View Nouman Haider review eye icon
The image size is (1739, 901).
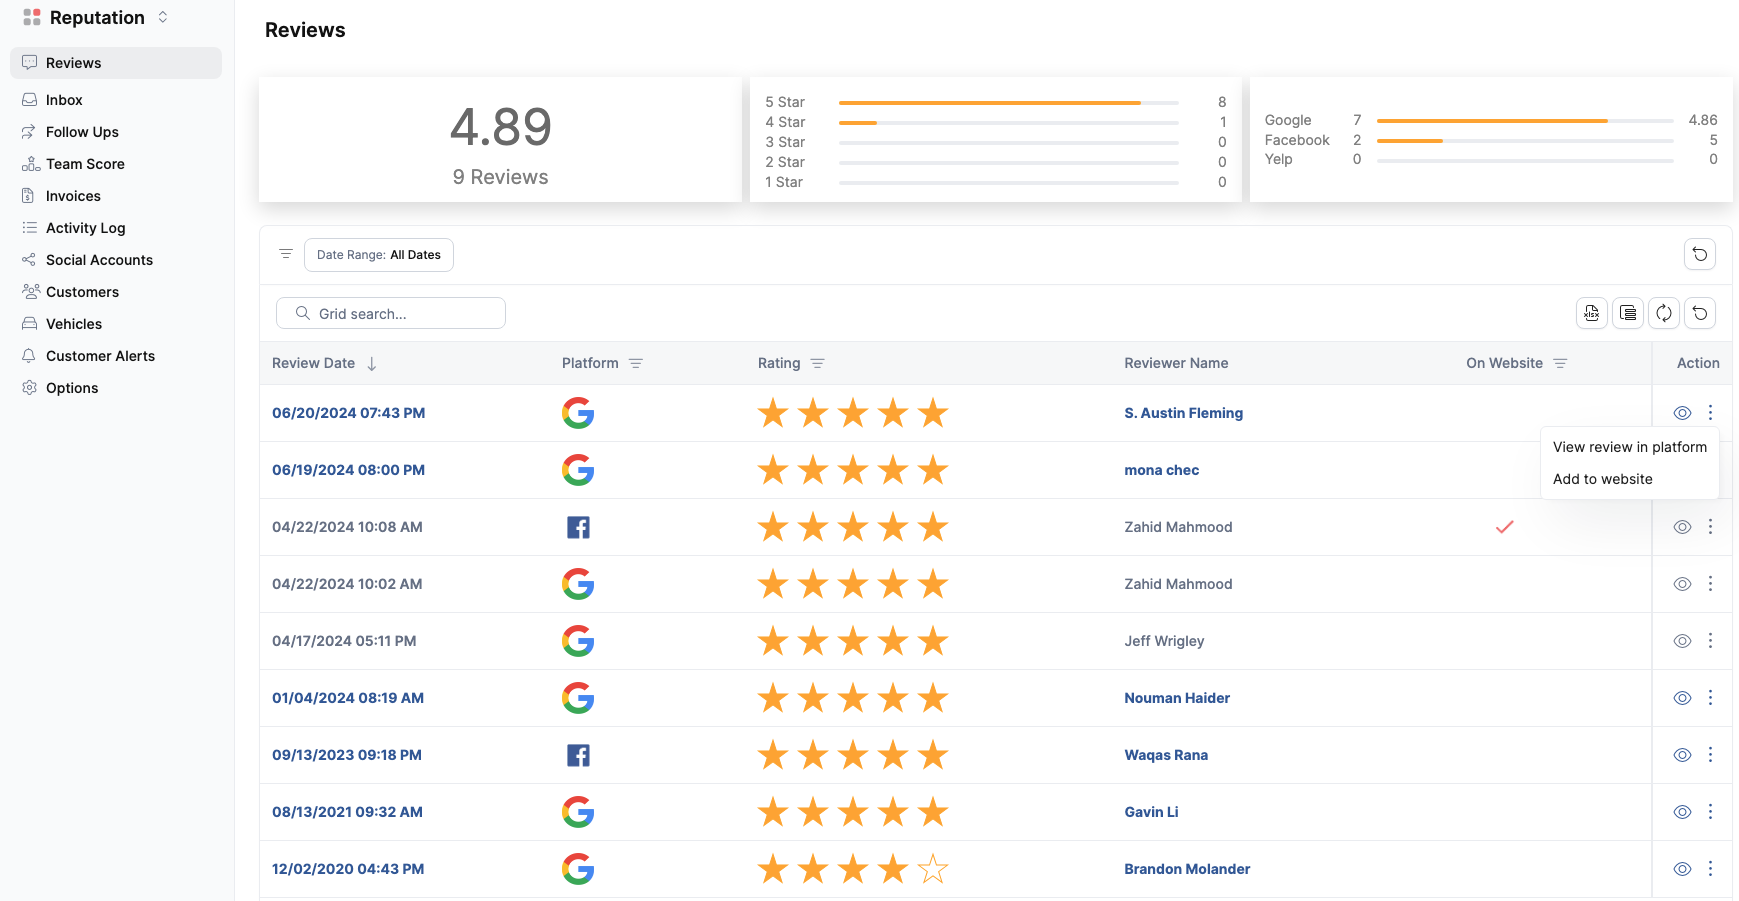pos(1683,698)
